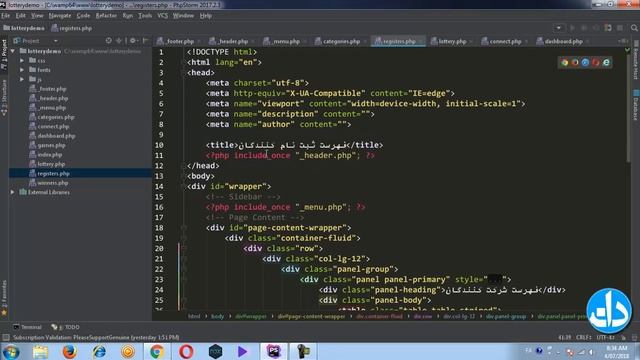Image resolution: width=640 pixels, height=360 pixels.
Task: Toggle fold marker at line 18
Action: [184, 228]
